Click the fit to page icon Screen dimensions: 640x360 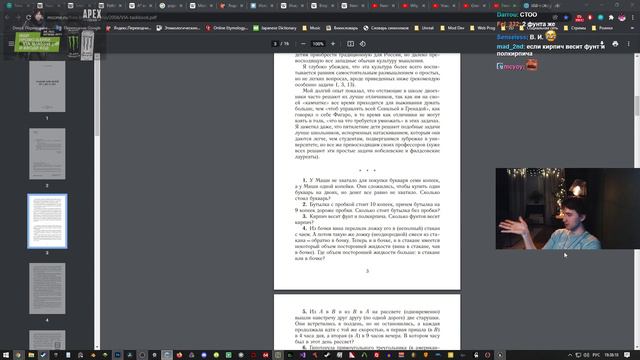tap(351, 44)
